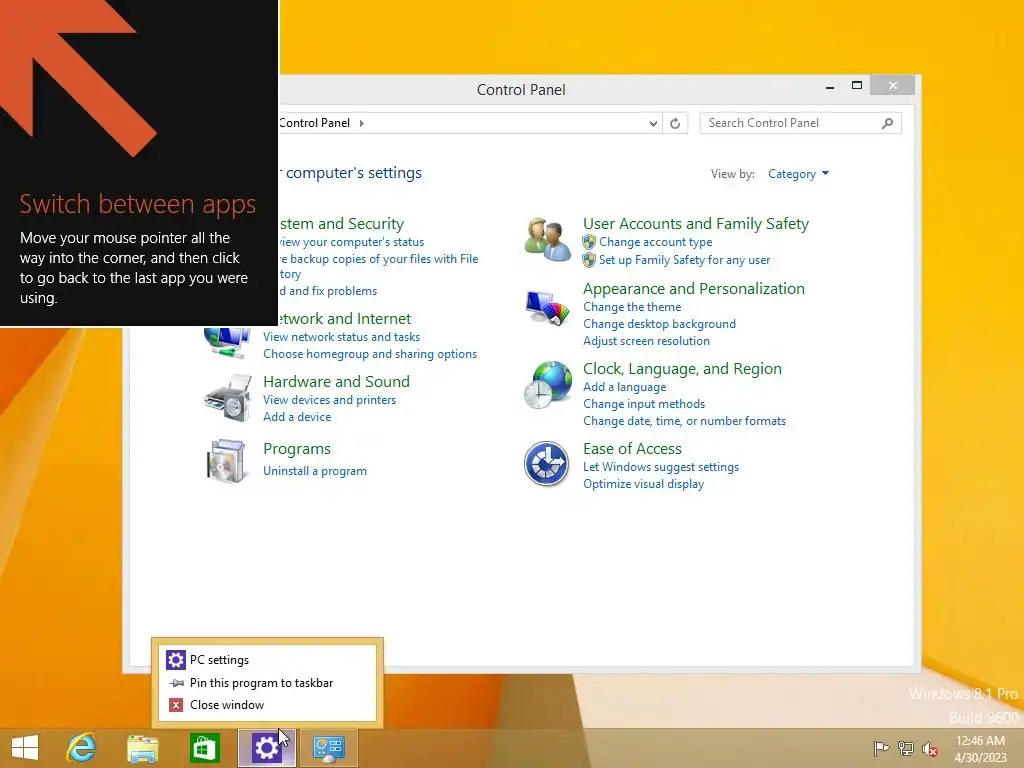
Task: Open the Store app from the taskbar
Action: point(204,748)
